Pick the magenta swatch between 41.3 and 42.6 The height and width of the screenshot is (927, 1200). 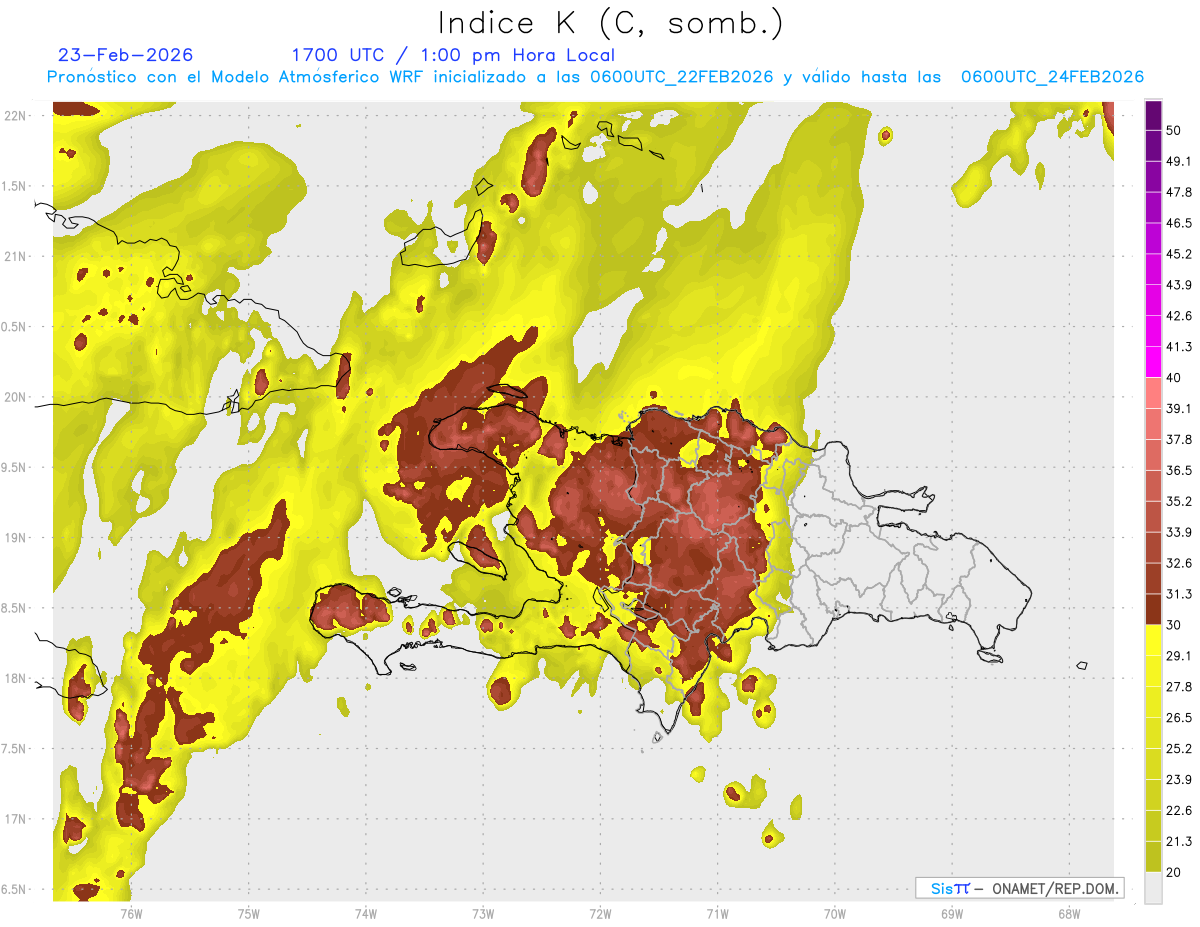1153,331
